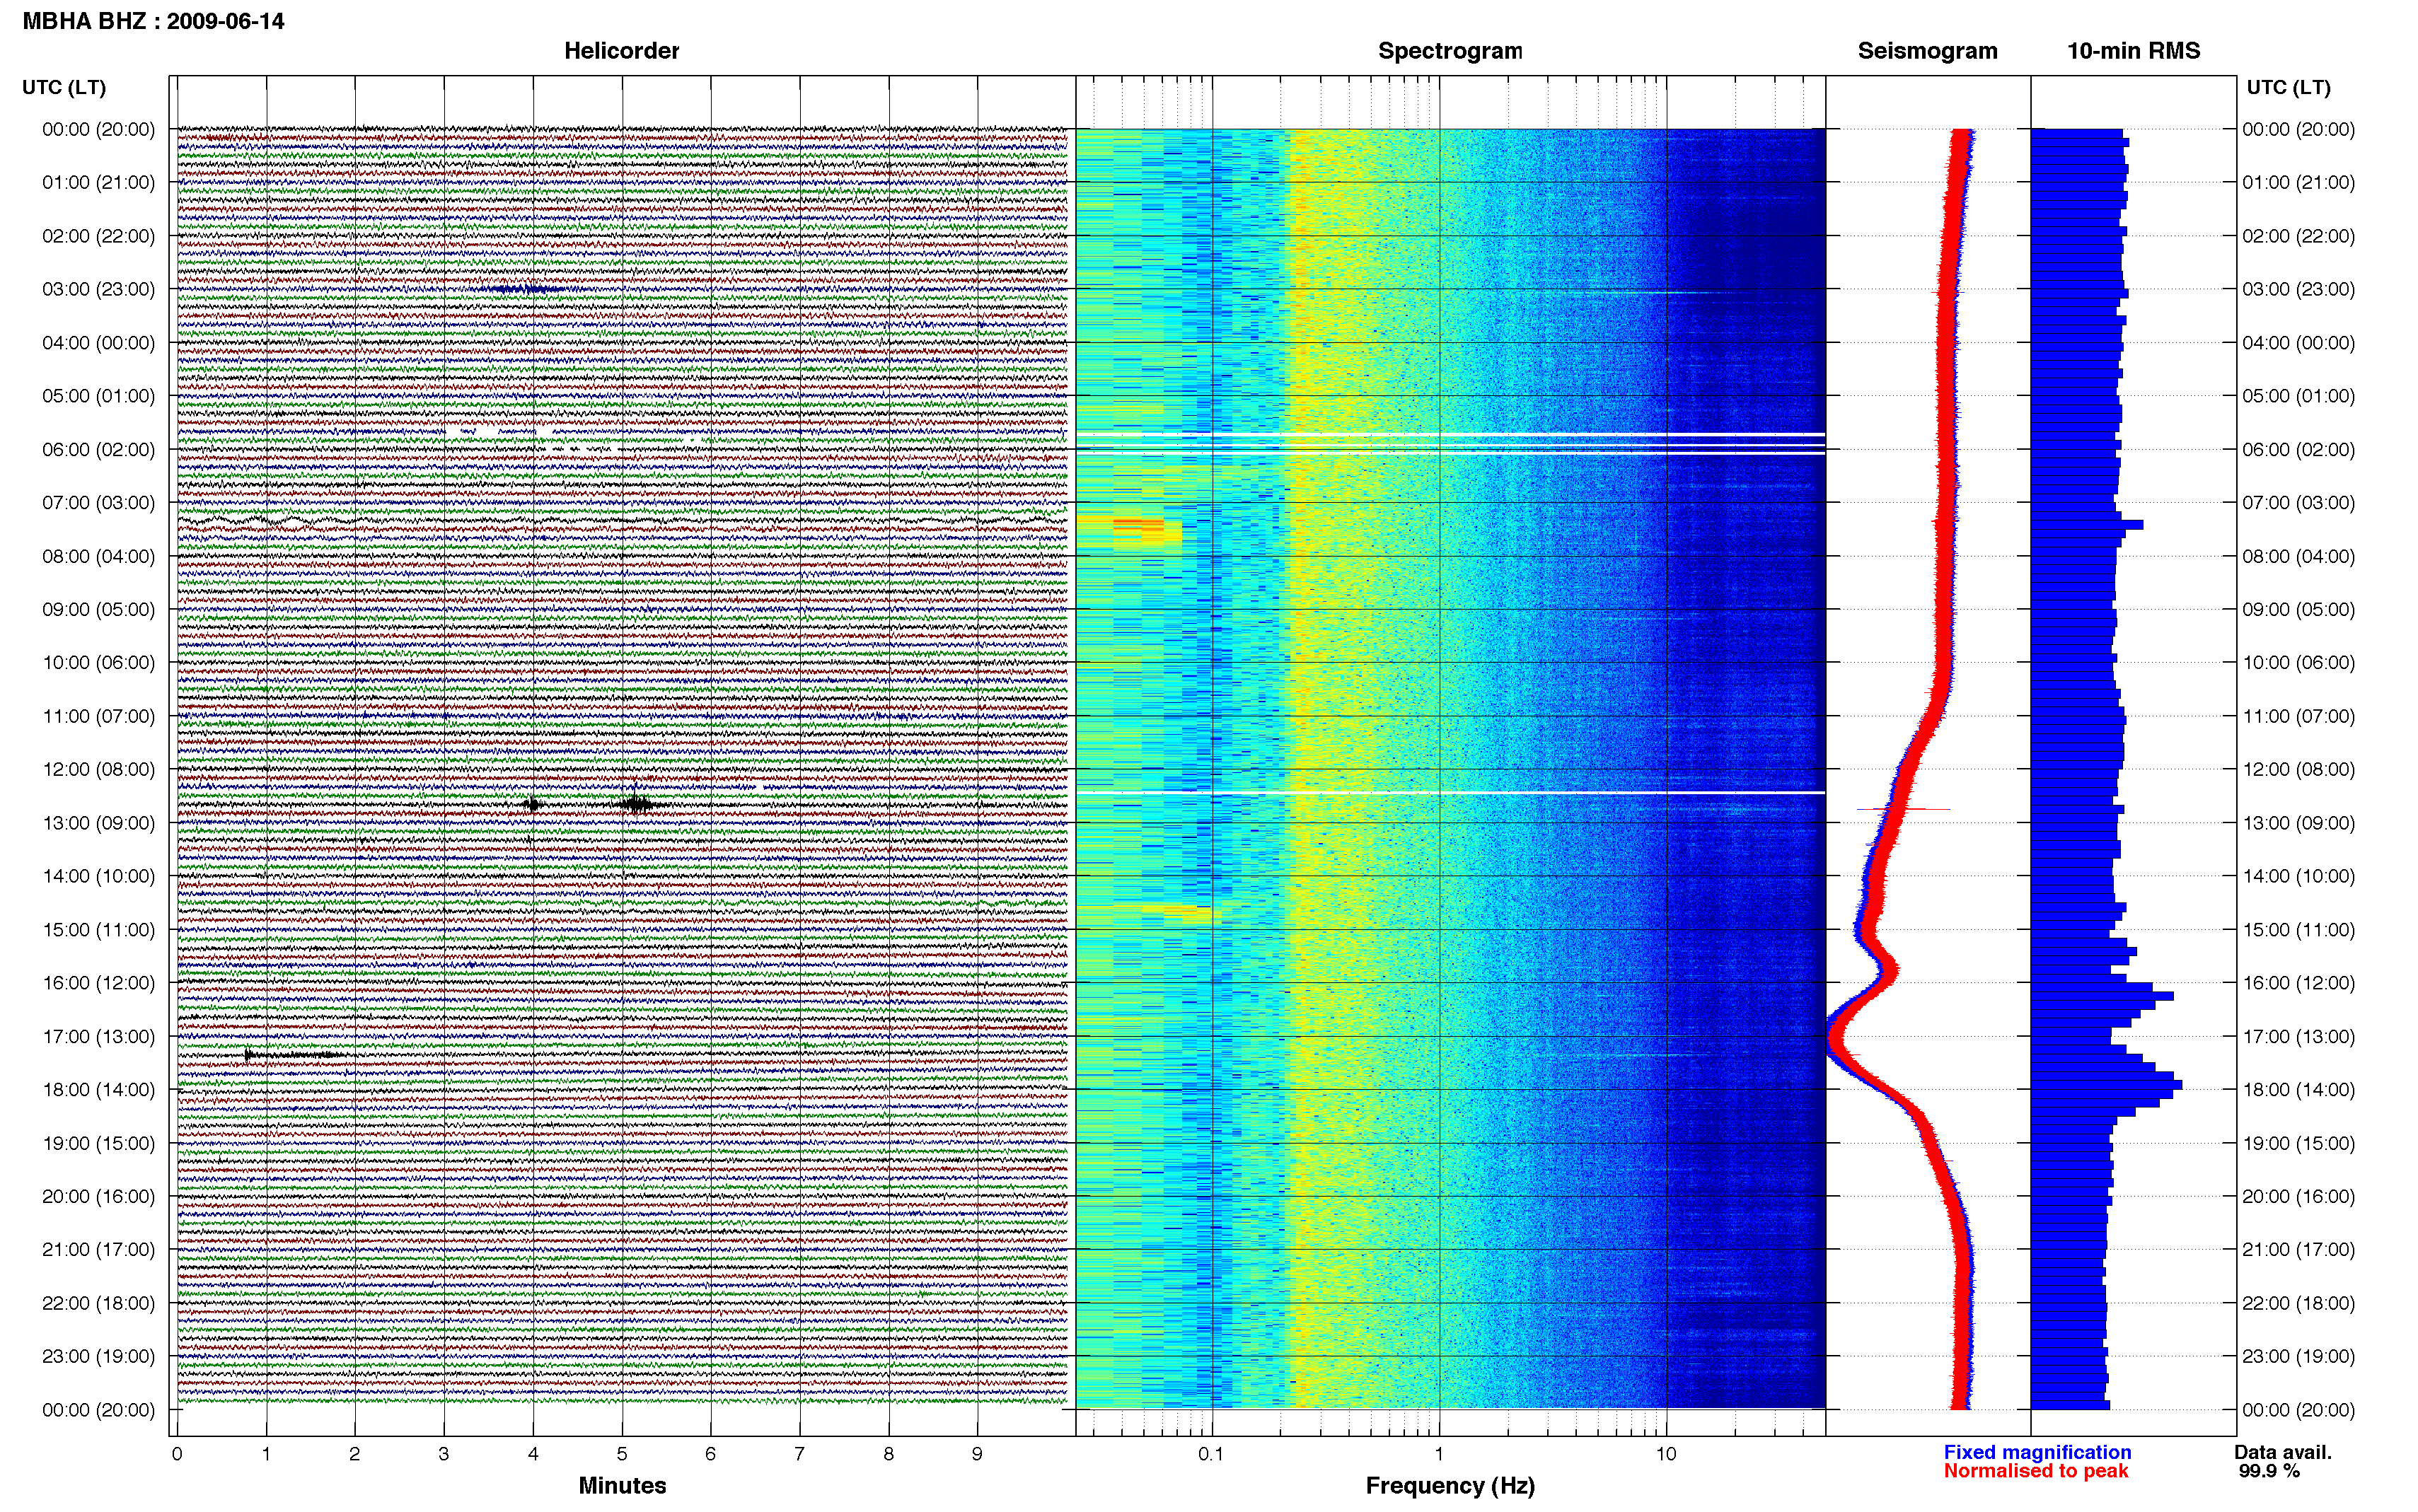Click the right '18:00 (14:00)' time label
The height and width of the screenshot is (1512, 2418).
pos(2298,1090)
